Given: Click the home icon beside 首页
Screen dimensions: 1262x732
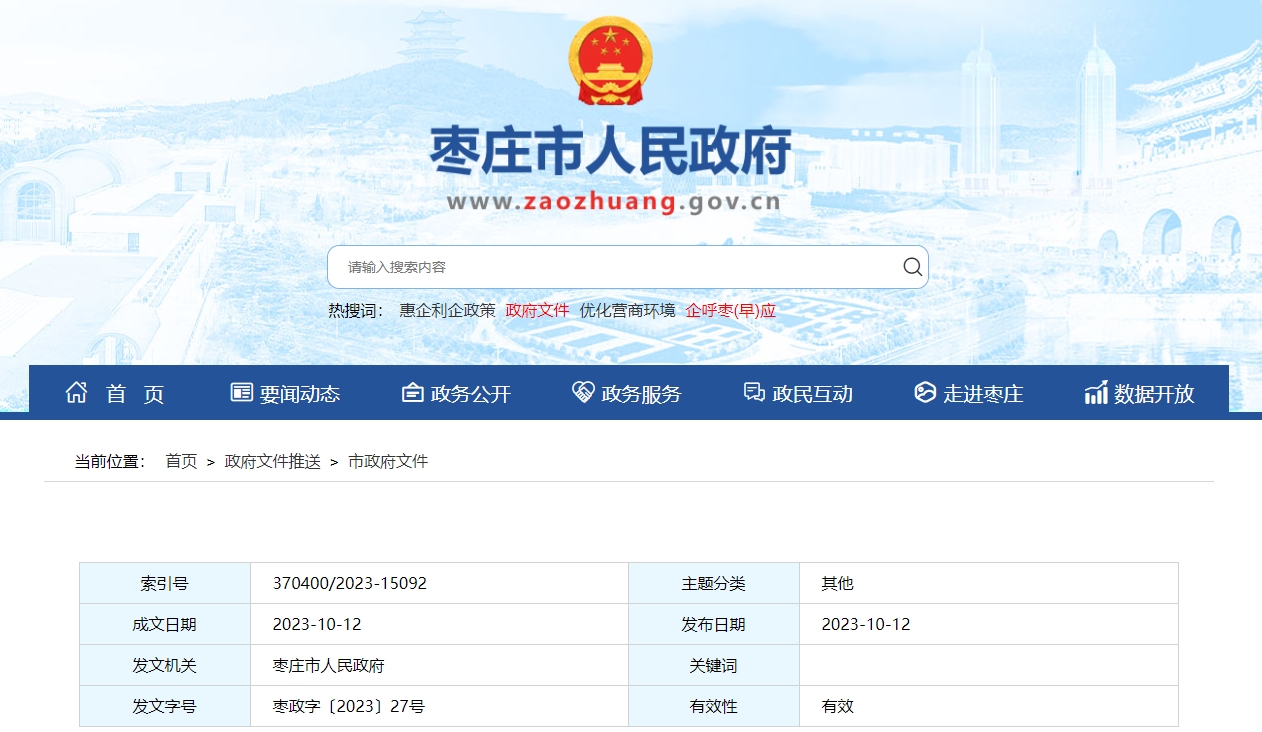Looking at the screenshot, I should pos(76,393).
